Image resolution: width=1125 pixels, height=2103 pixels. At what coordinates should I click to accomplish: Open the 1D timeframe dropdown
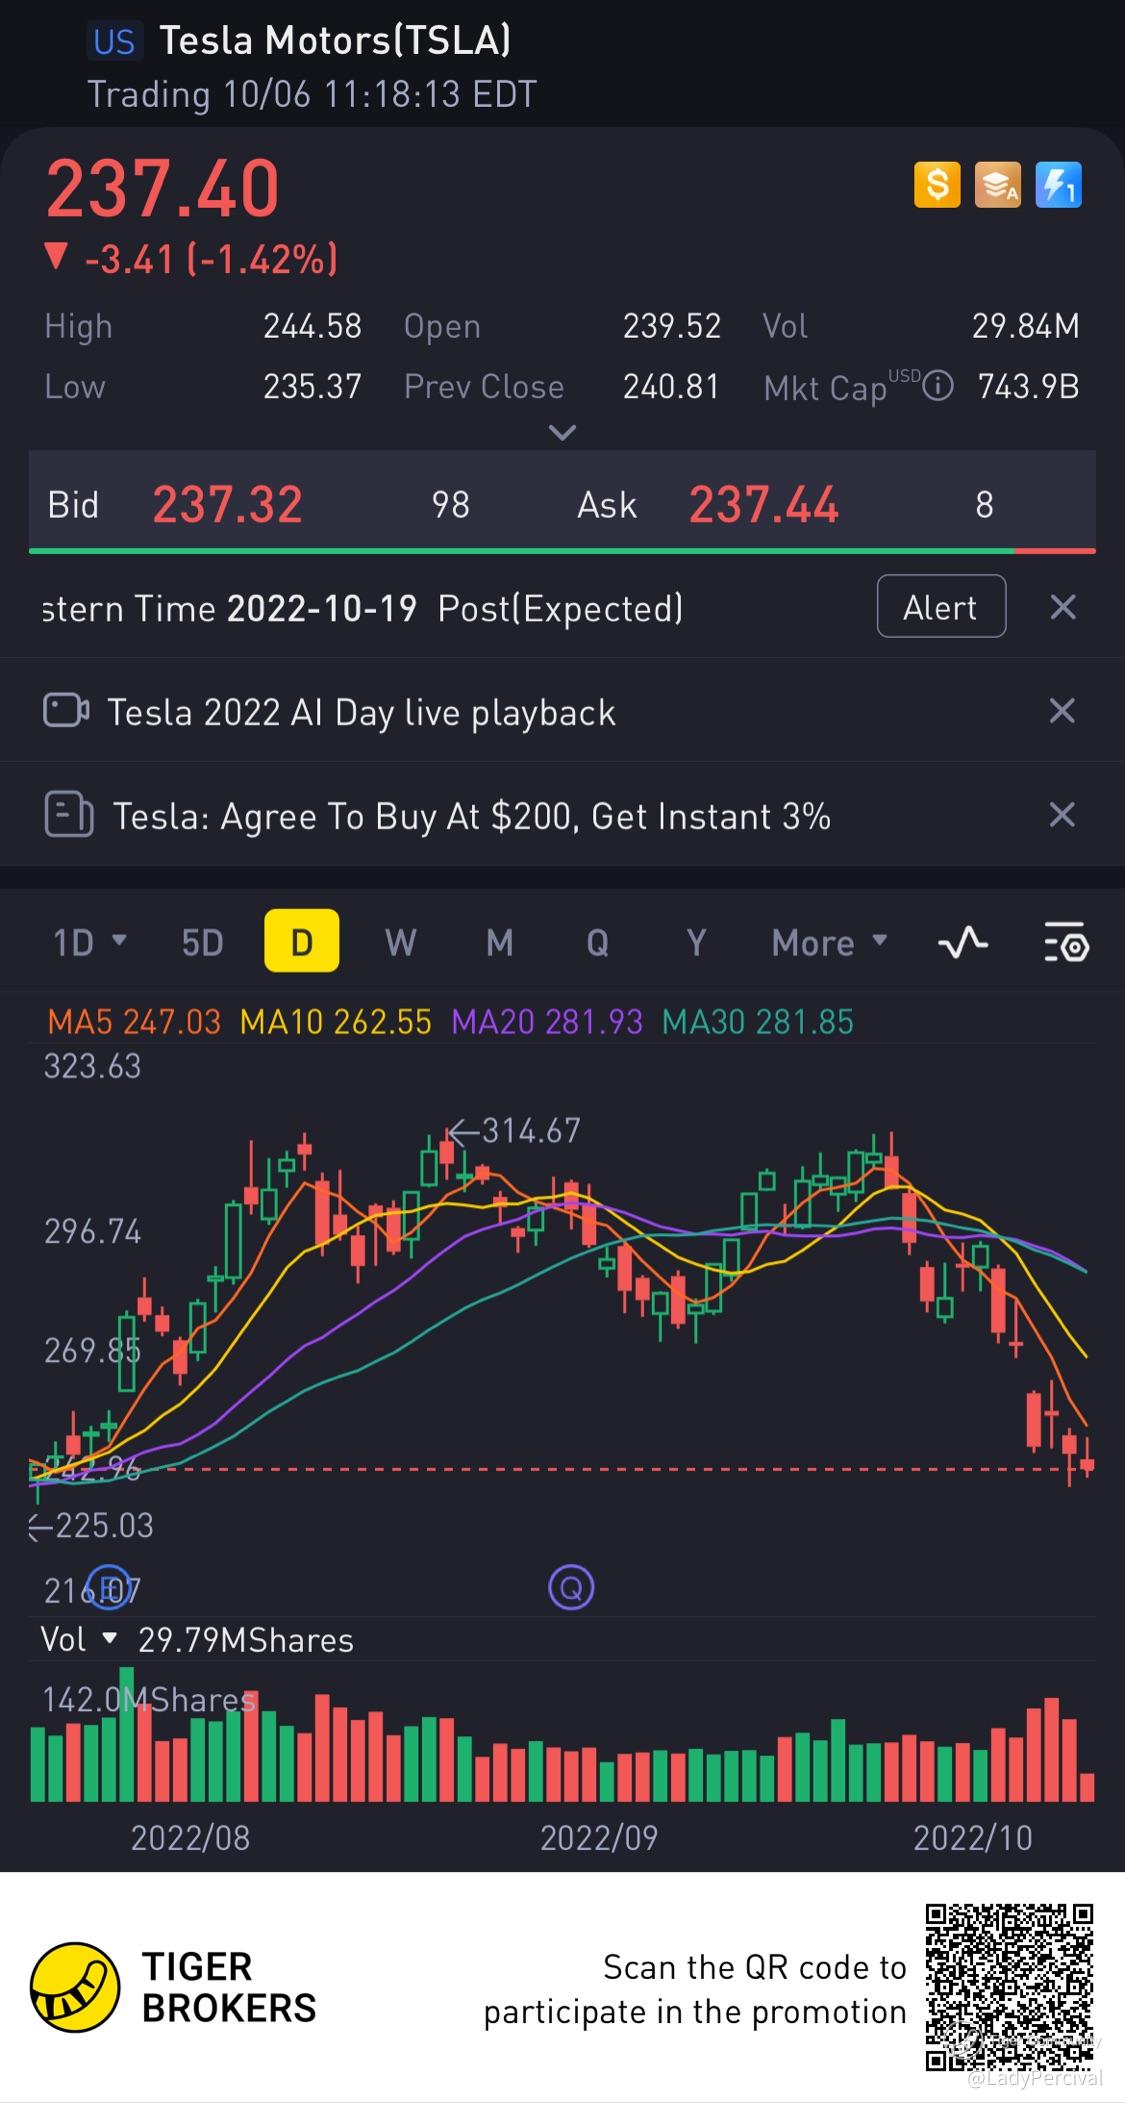click(x=89, y=942)
